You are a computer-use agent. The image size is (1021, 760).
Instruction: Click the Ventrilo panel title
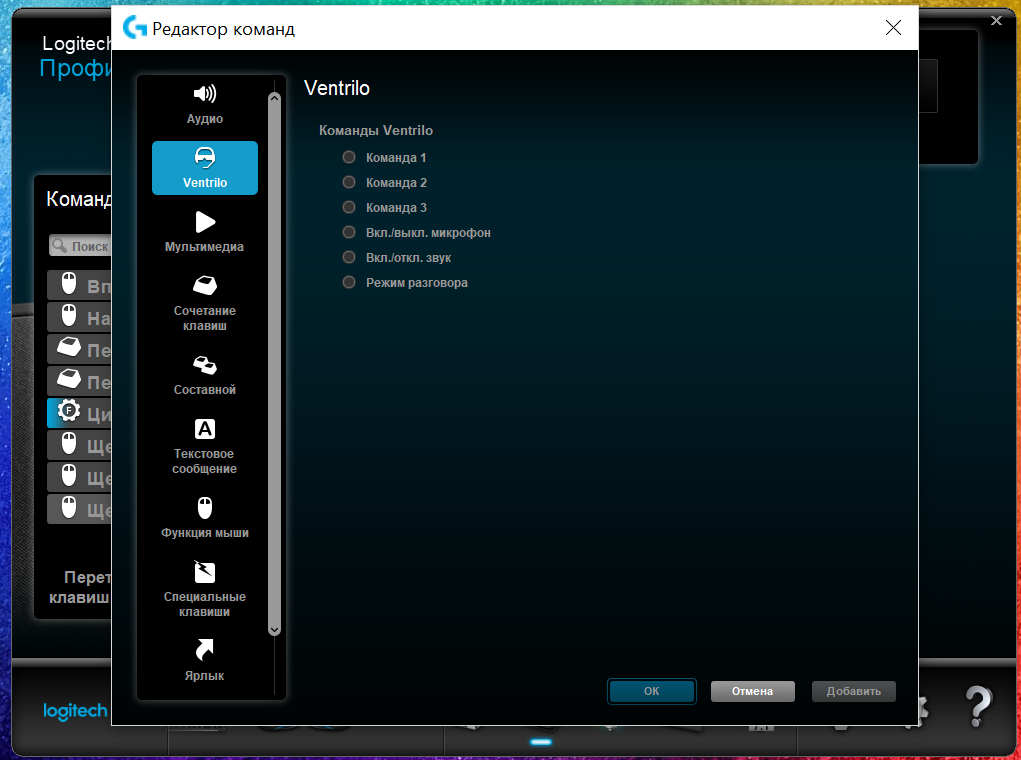337,88
